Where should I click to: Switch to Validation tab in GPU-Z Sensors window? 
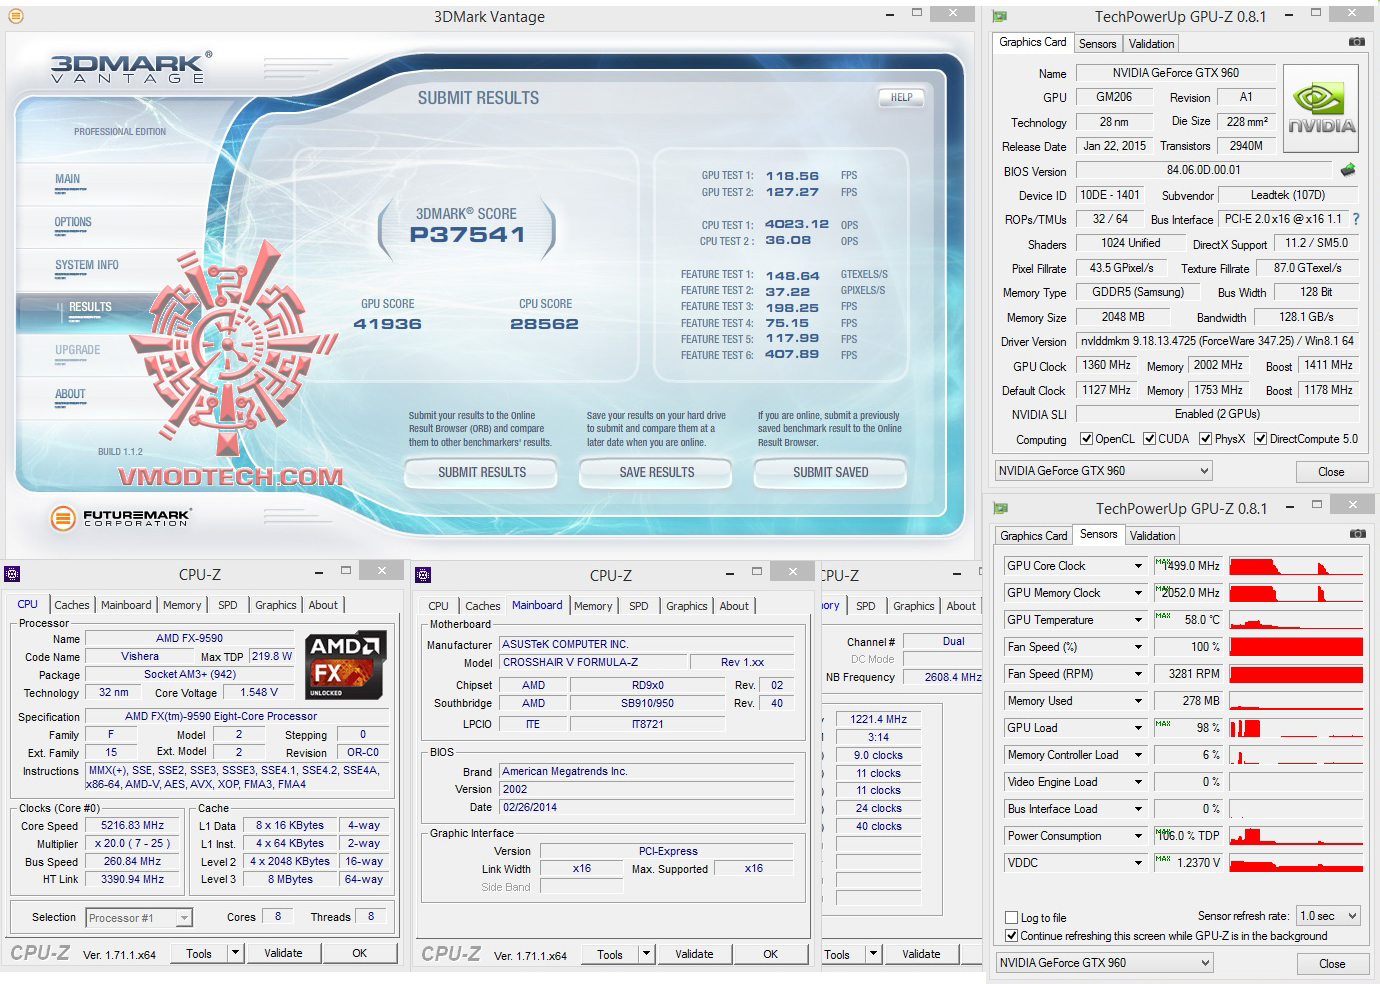coord(1152,536)
